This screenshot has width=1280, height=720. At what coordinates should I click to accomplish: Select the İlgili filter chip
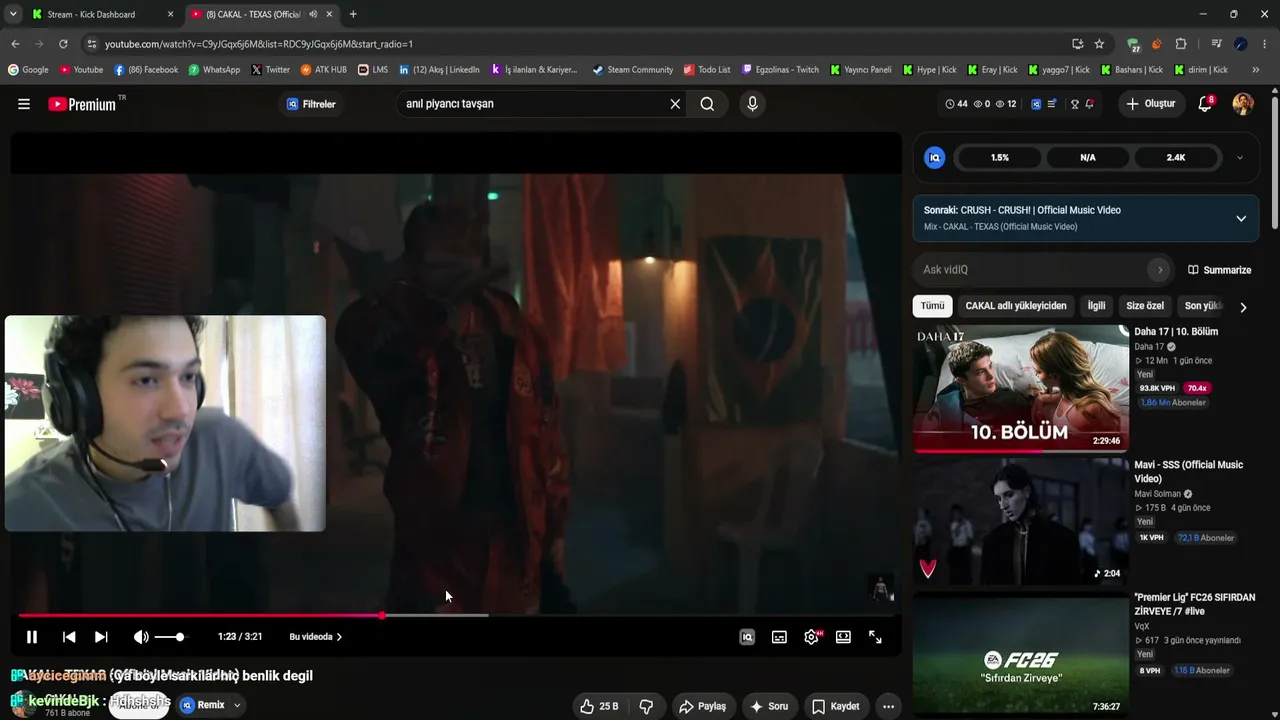coord(1097,306)
